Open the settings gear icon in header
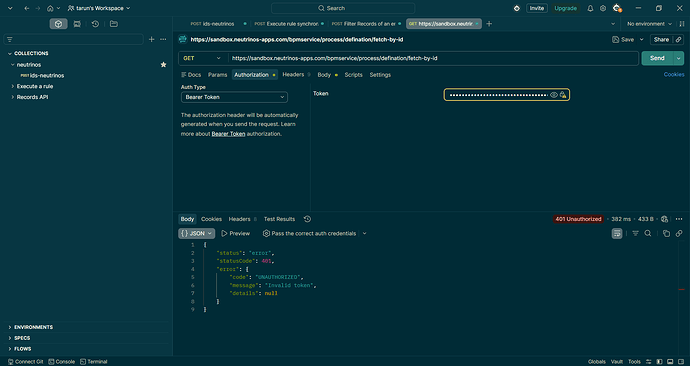This screenshot has width=690, height=366. click(x=603, y=8)
